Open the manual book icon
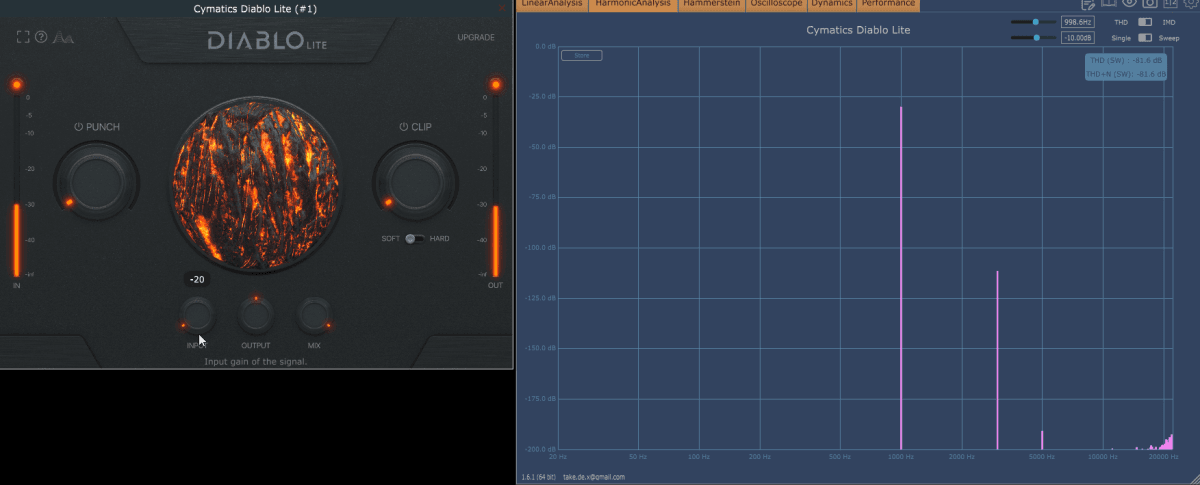Screen dimensions: 1200x485 point(1109,5)
